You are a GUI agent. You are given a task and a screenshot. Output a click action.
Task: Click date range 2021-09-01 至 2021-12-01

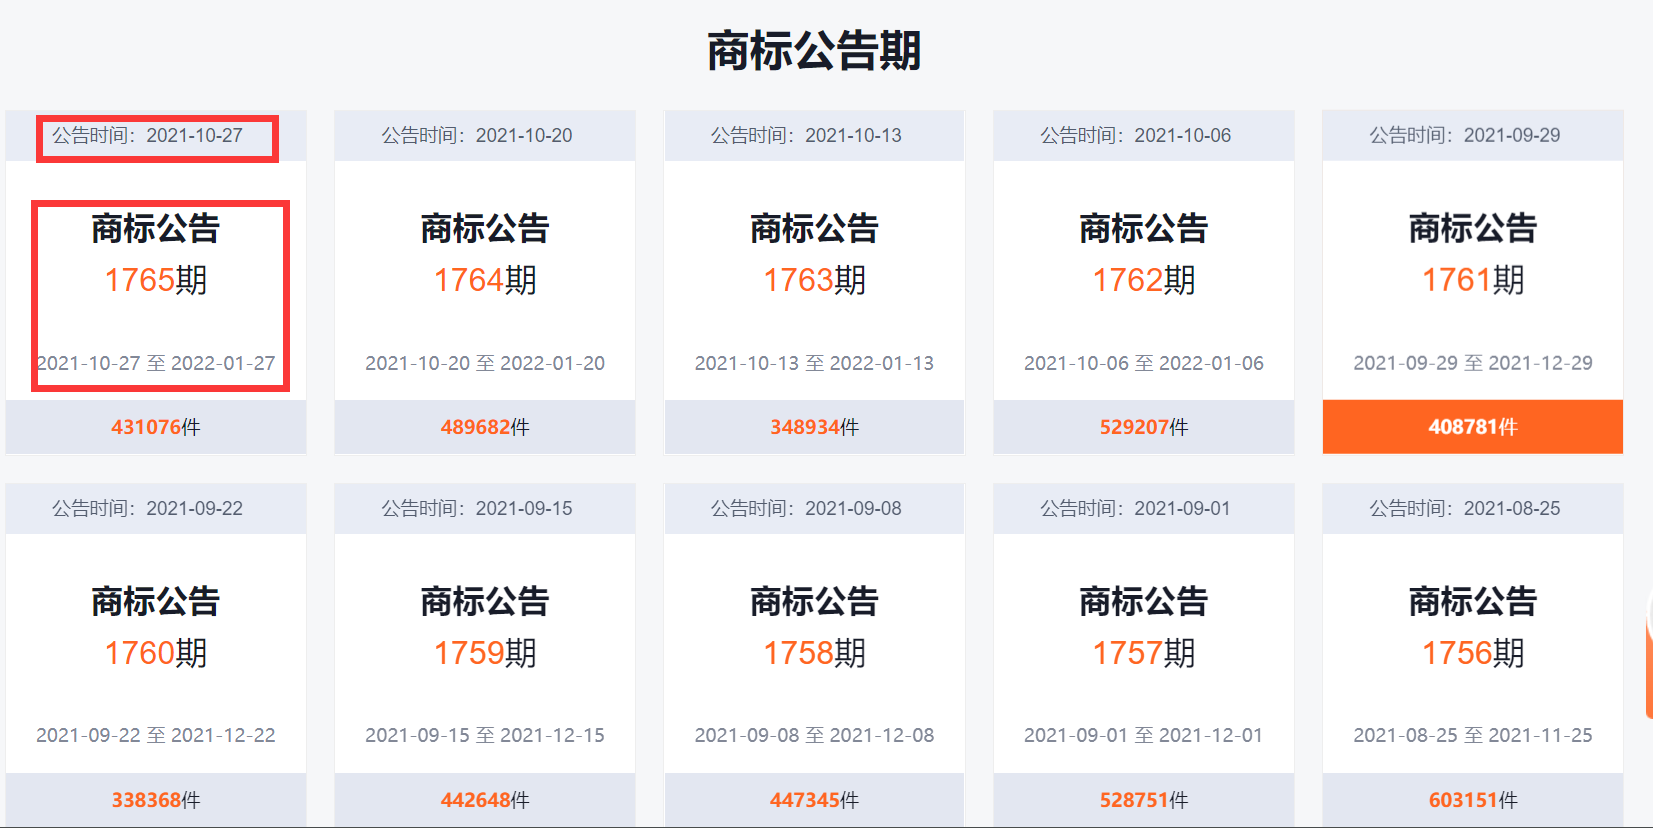[1144, 736]
